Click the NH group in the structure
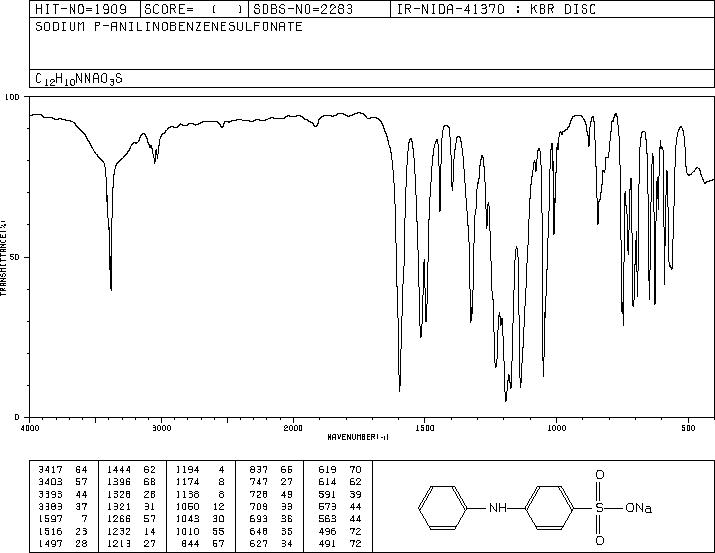 [497, 507]
